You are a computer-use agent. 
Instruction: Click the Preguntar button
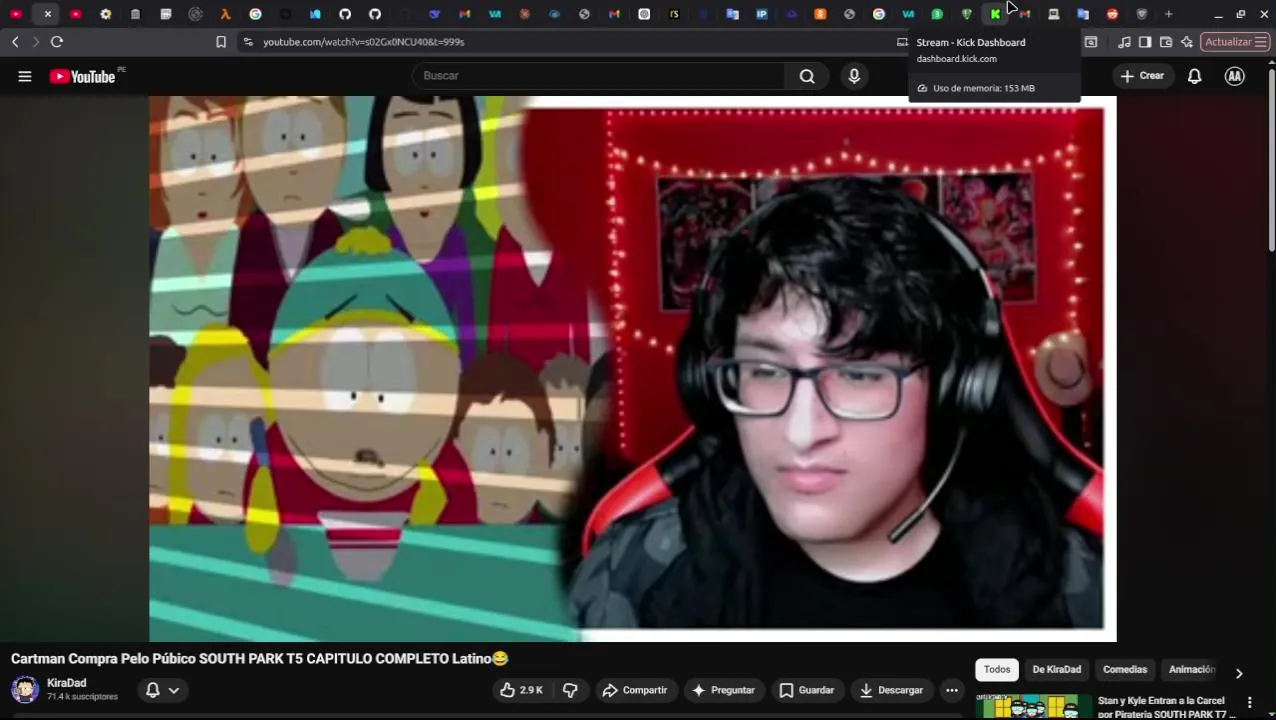[x=723, y=690]
